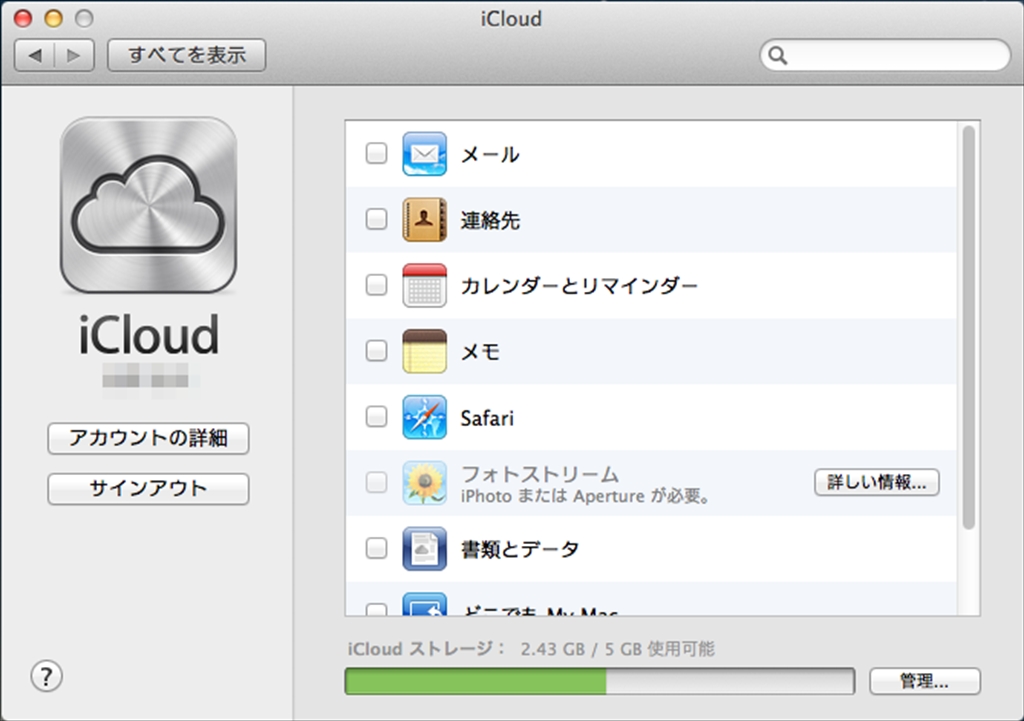1024x721 pixels.
Task: Click the サインアウト button
Action: 148,489
